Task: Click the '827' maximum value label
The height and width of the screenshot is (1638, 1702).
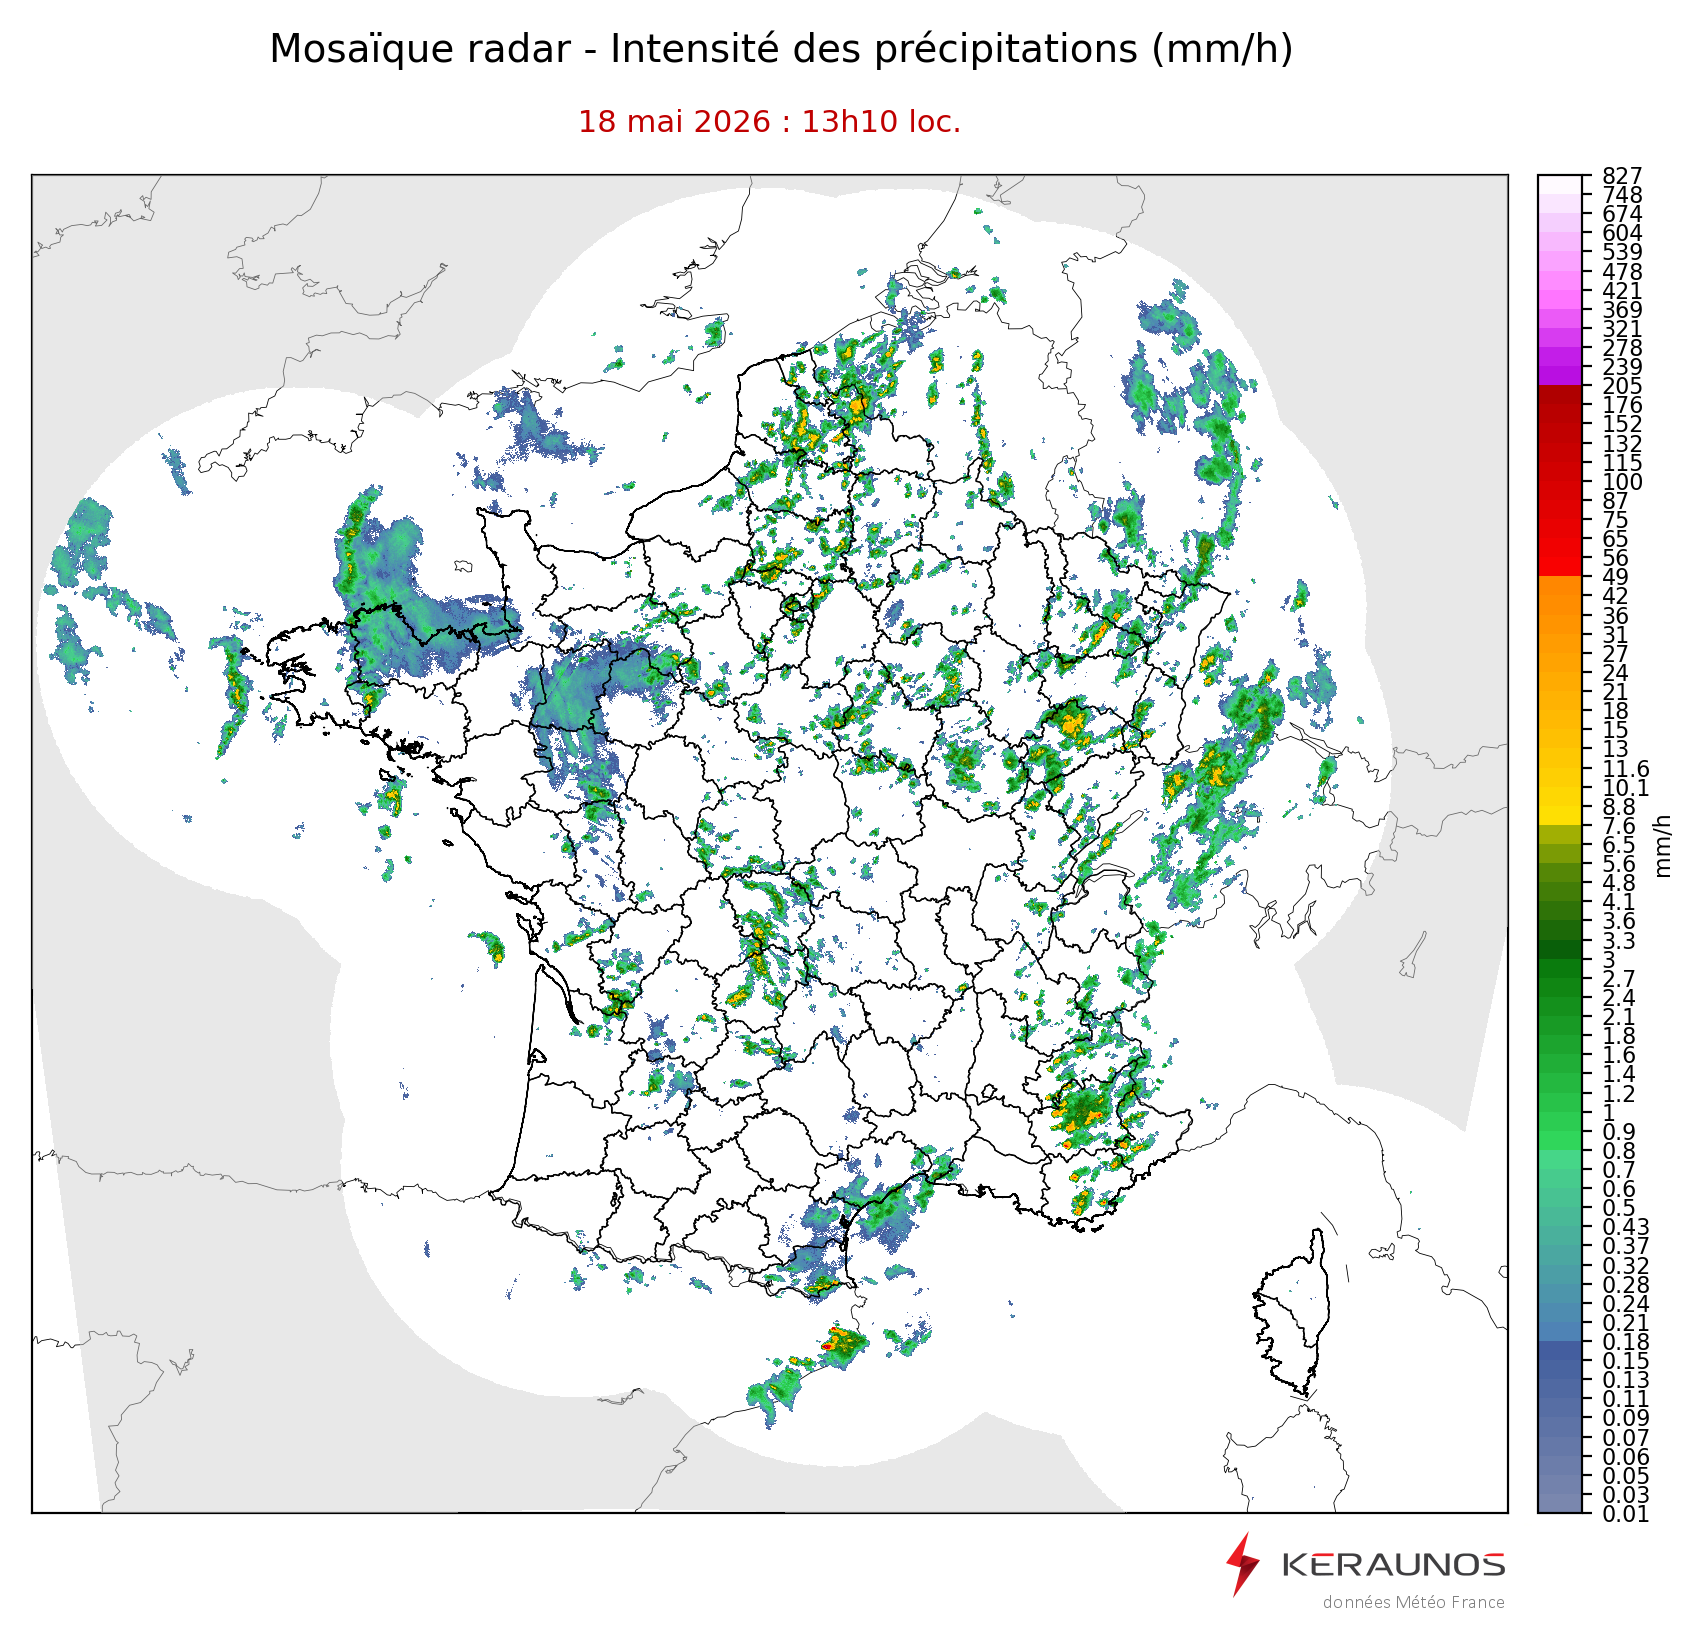Action: [x=1622, y=177]
